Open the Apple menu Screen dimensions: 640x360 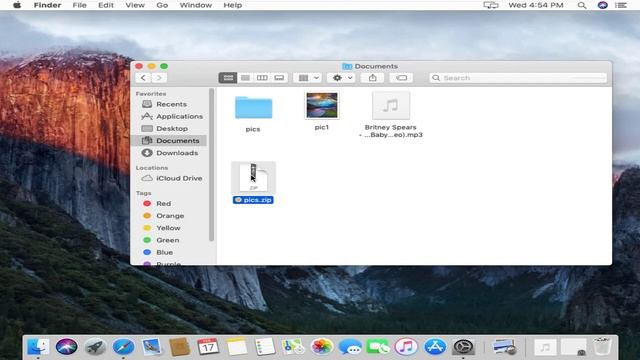[17, 5]
